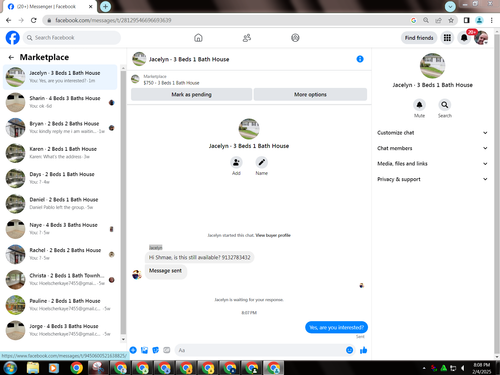Mute the conversation with bell icon
500x375 pixels.
click(419, 105)
